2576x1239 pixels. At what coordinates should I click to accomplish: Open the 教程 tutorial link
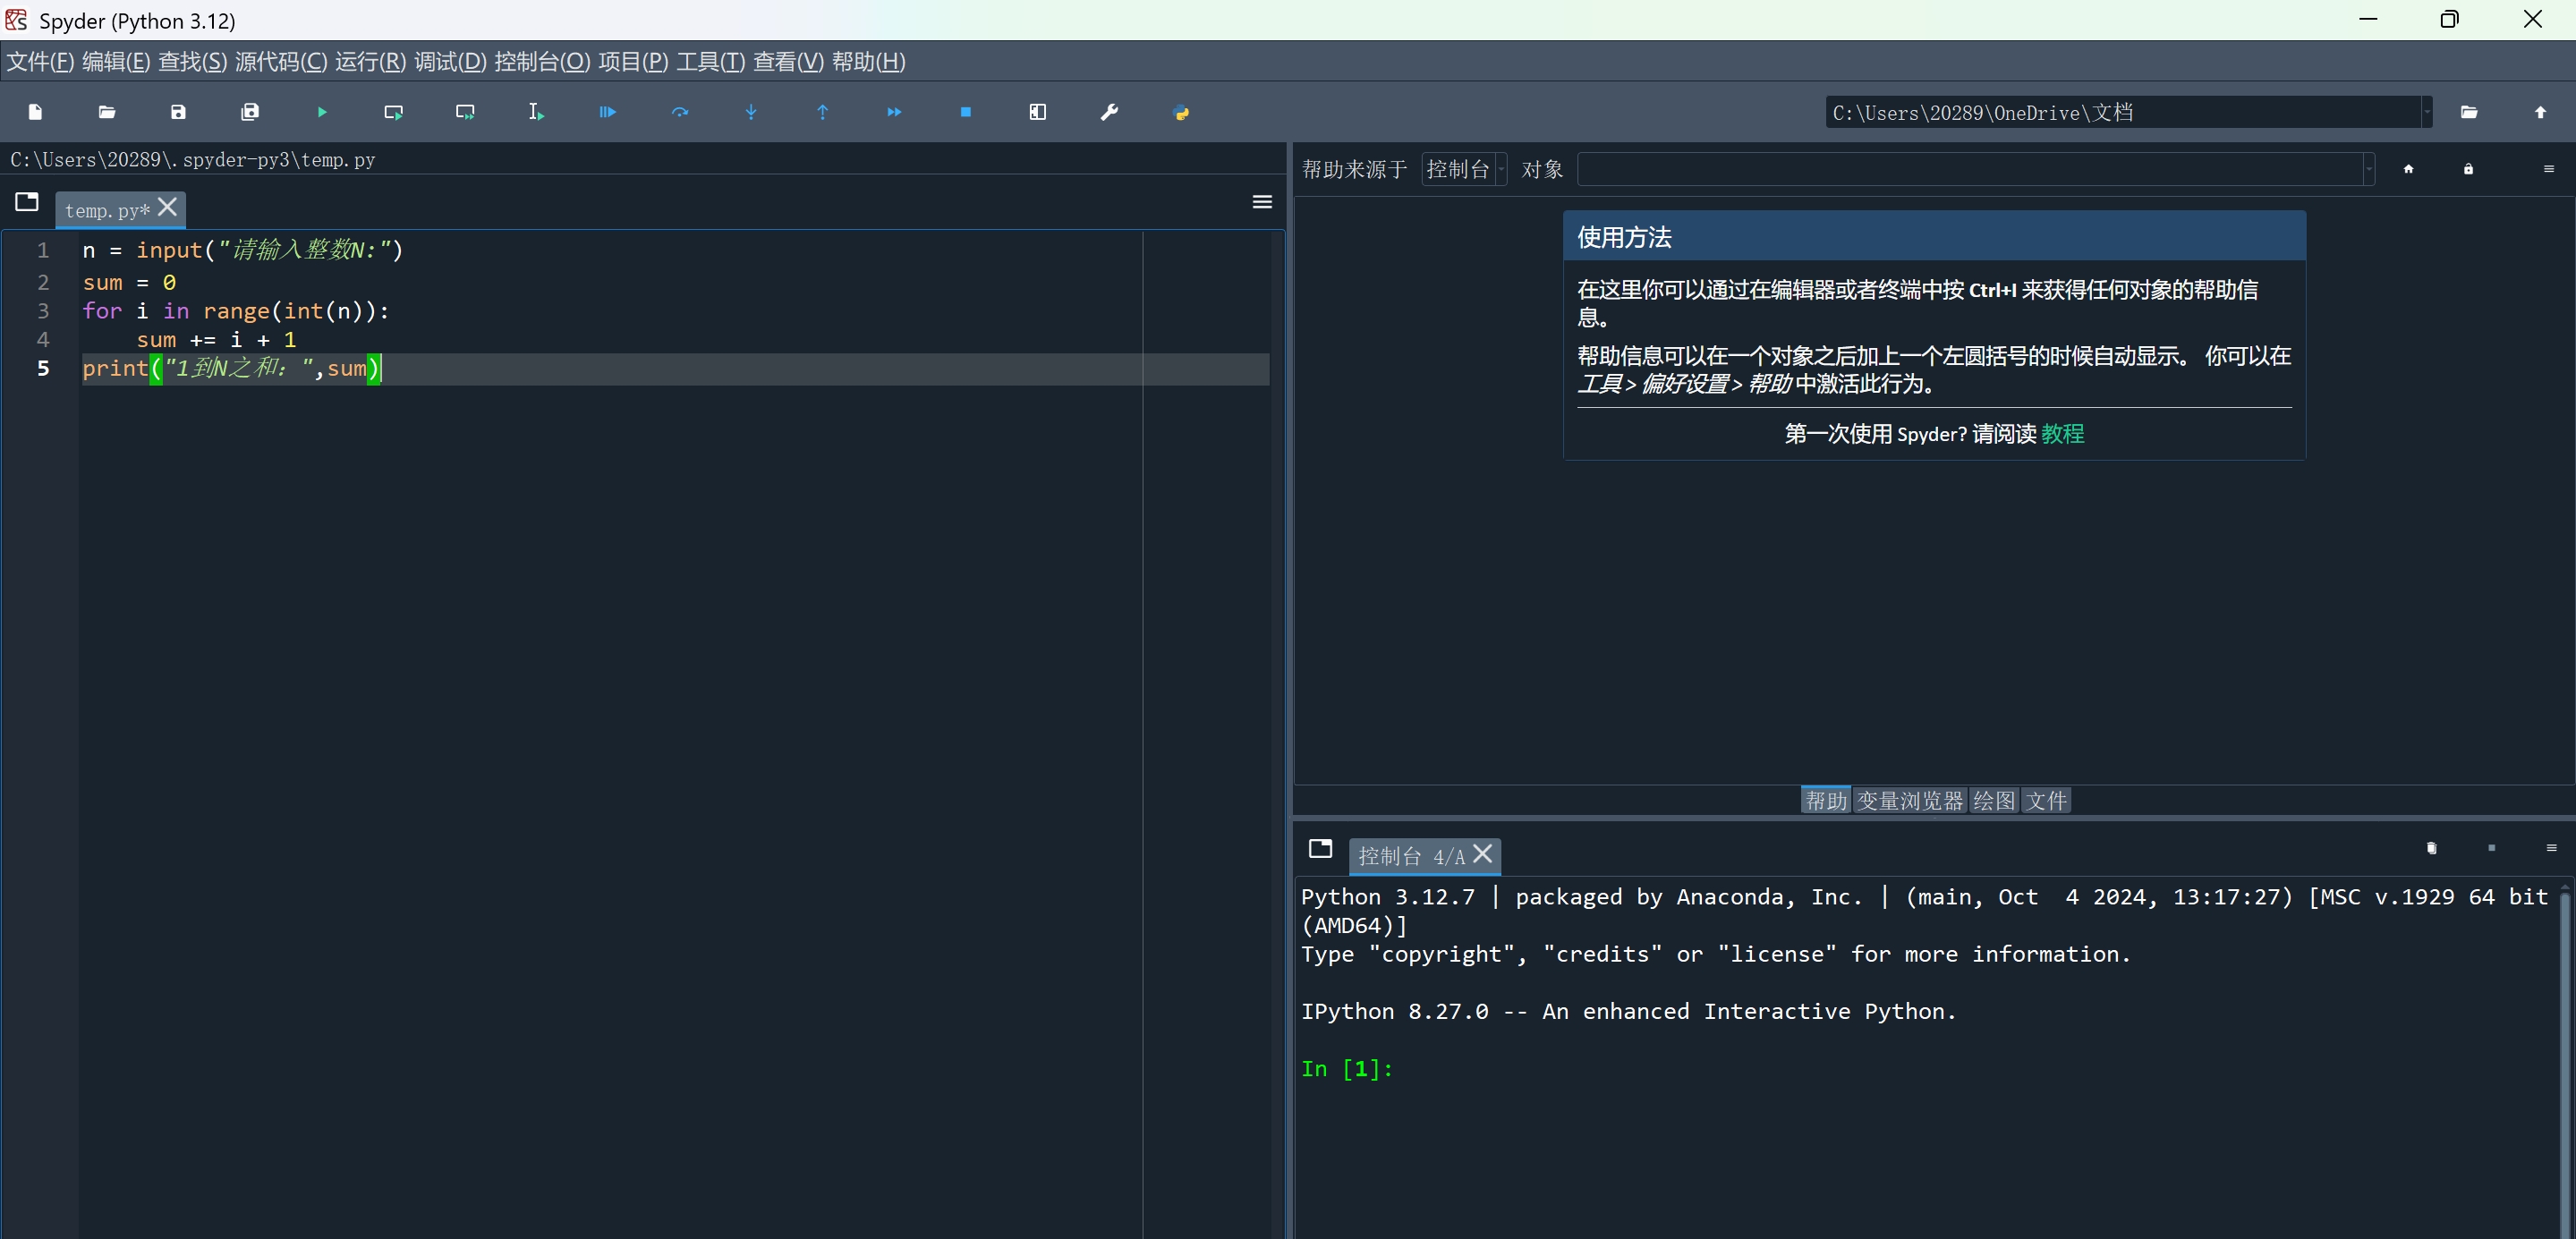pyautogui.click(x=2062, y=434)
